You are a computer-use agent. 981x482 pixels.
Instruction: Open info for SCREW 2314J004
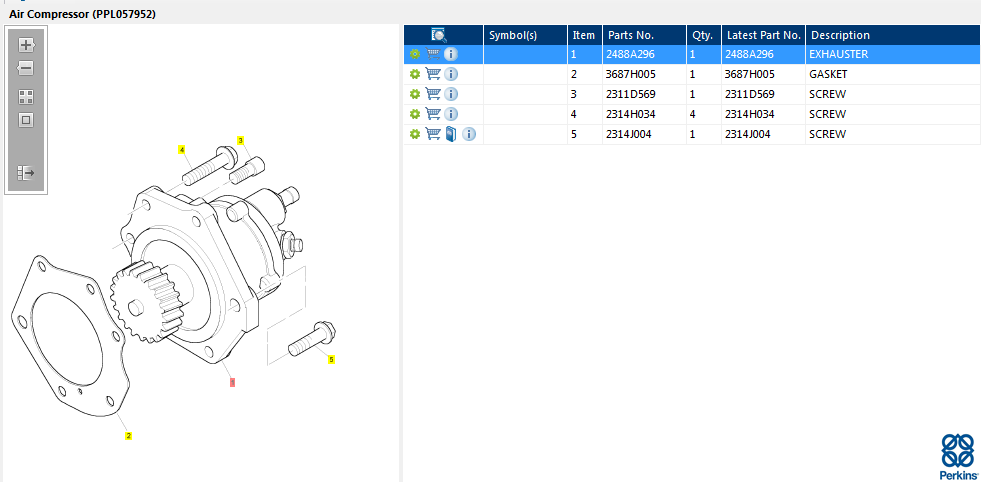469,135
